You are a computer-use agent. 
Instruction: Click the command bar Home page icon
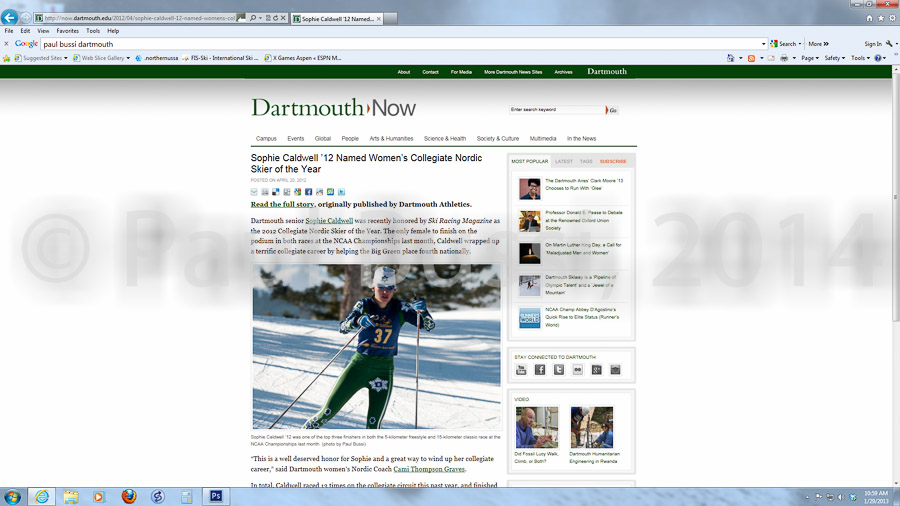click(730, 58)
